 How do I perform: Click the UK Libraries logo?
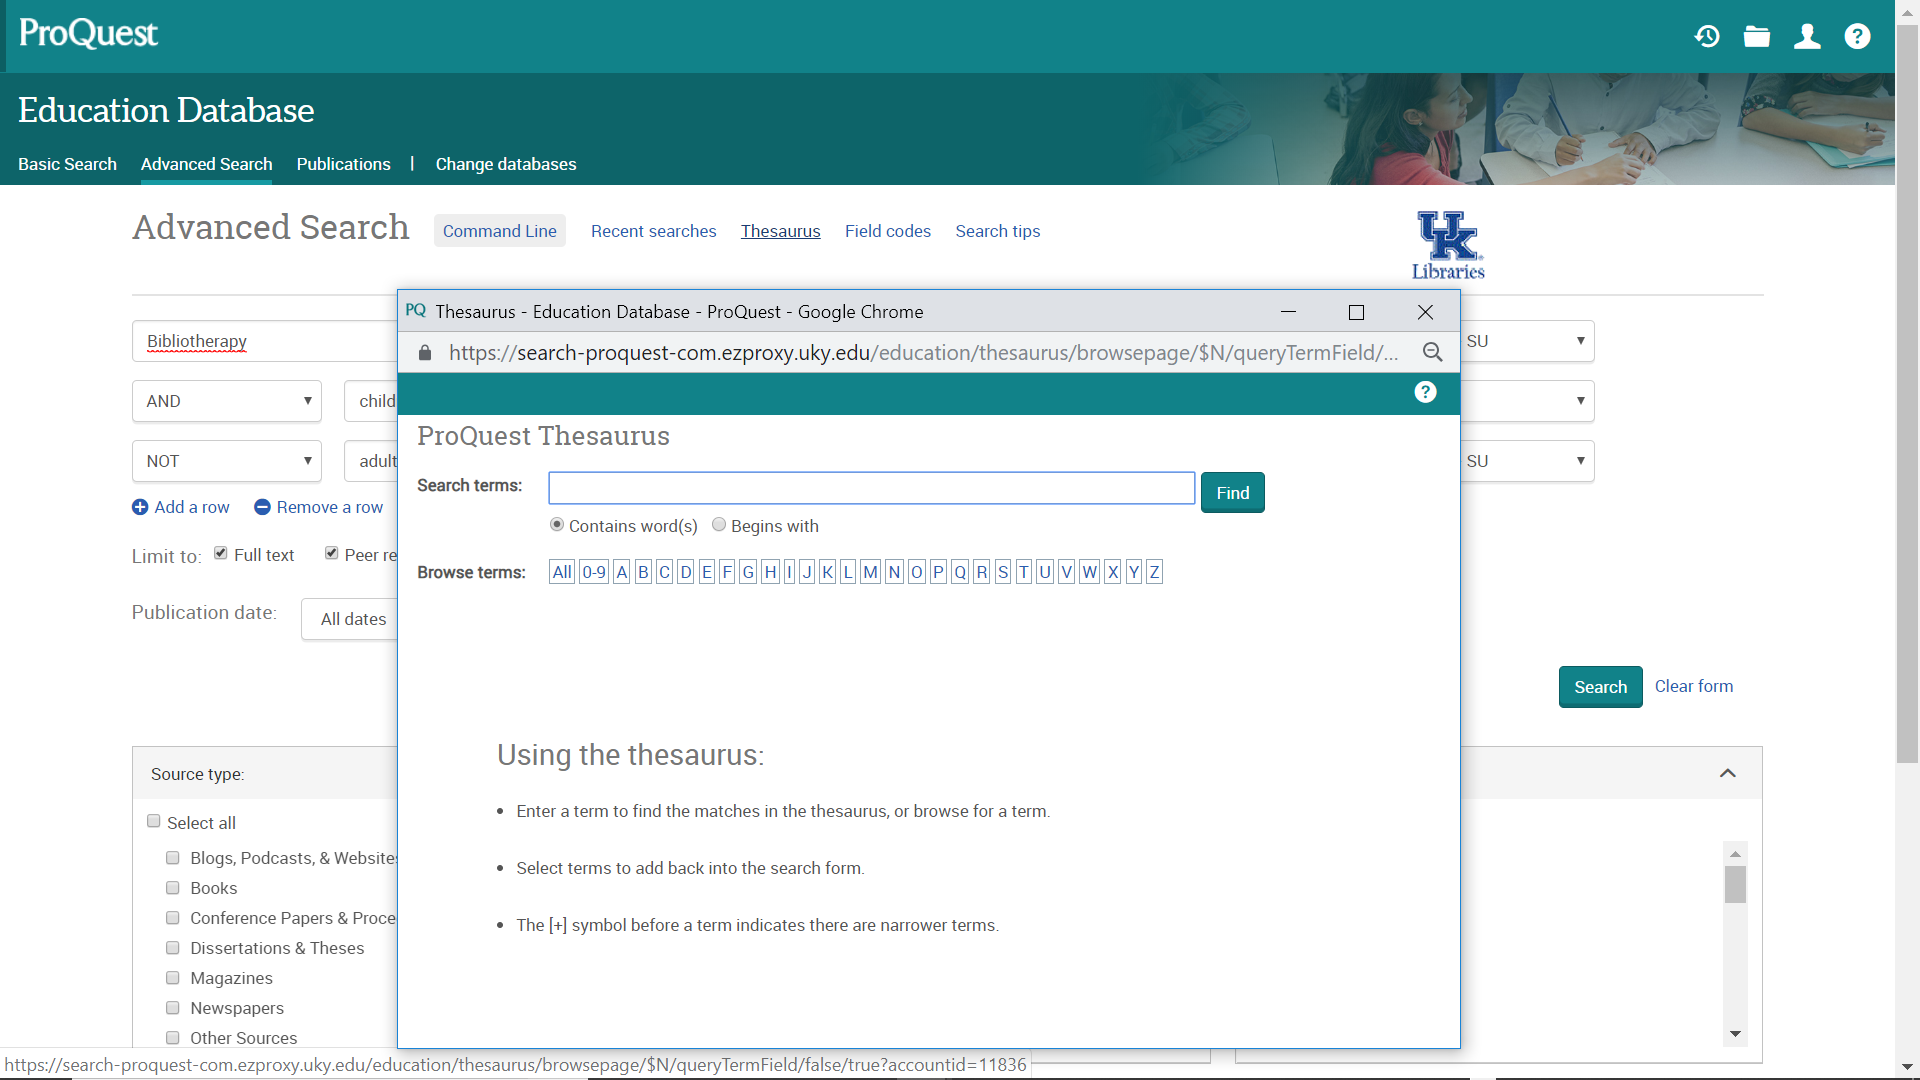[1447, 244]
